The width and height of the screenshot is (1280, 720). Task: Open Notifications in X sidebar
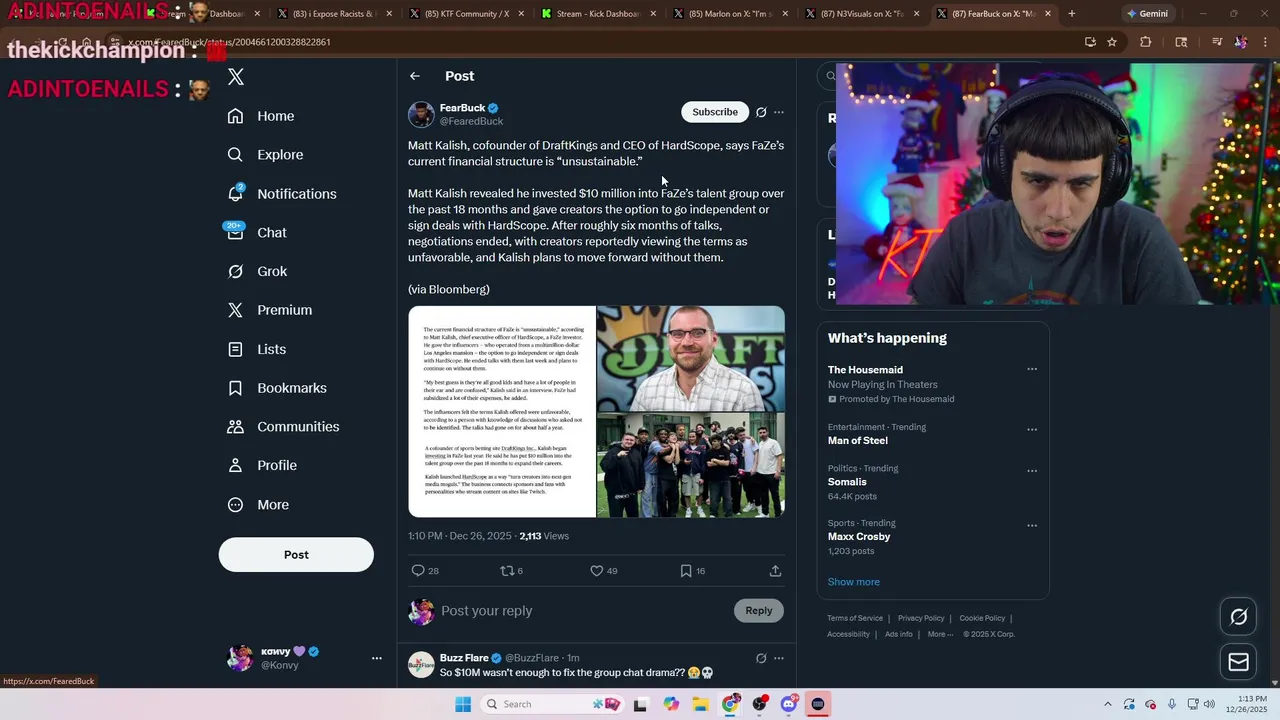tap(282, 194)
